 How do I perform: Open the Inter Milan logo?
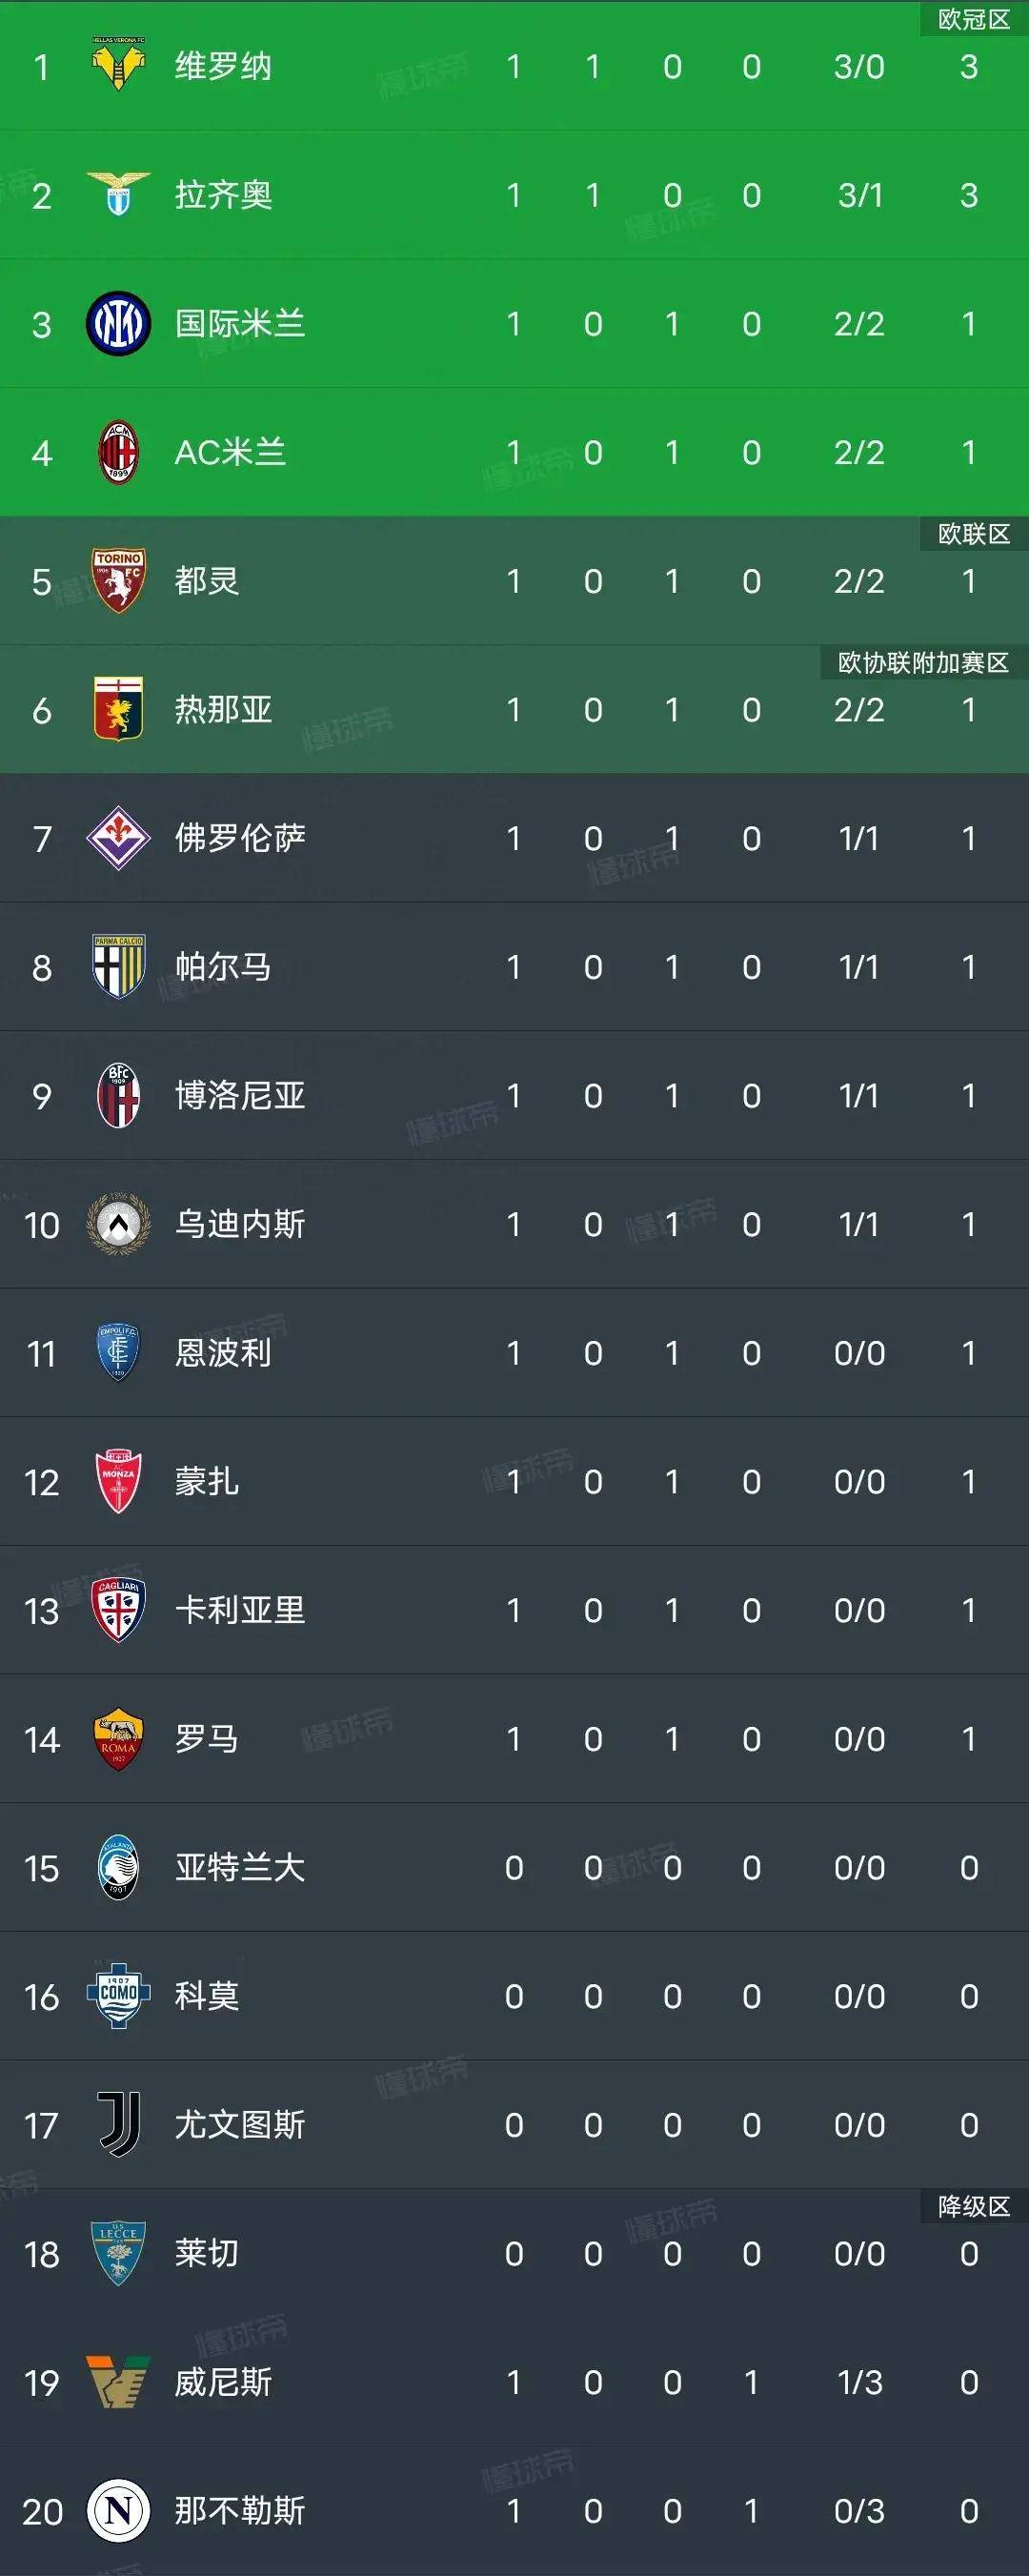(x=118, y=323)
